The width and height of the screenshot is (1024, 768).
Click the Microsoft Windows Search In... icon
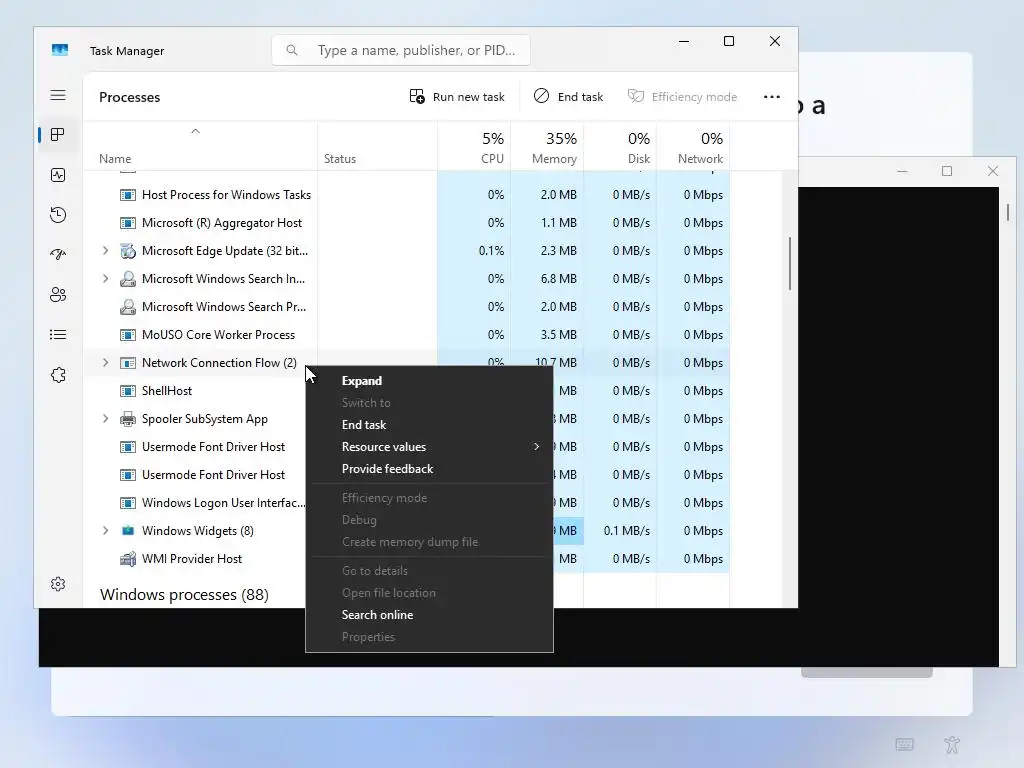coord(128,279)
